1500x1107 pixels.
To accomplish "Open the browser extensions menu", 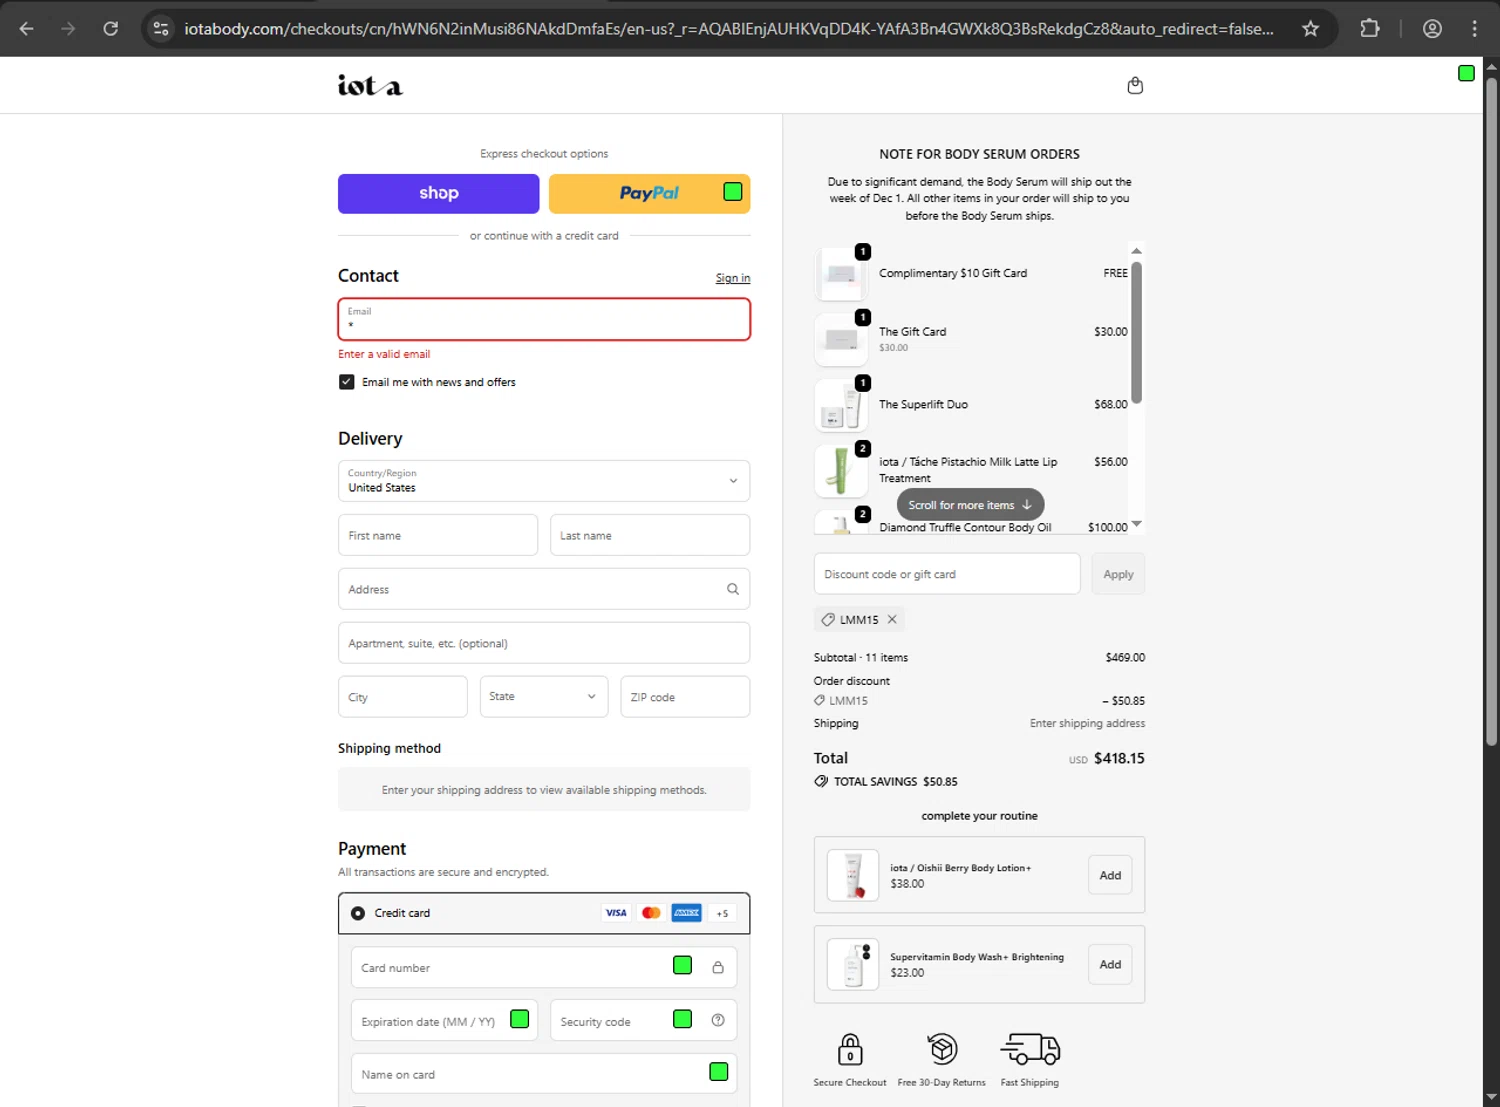I will tap(1370, 29).
